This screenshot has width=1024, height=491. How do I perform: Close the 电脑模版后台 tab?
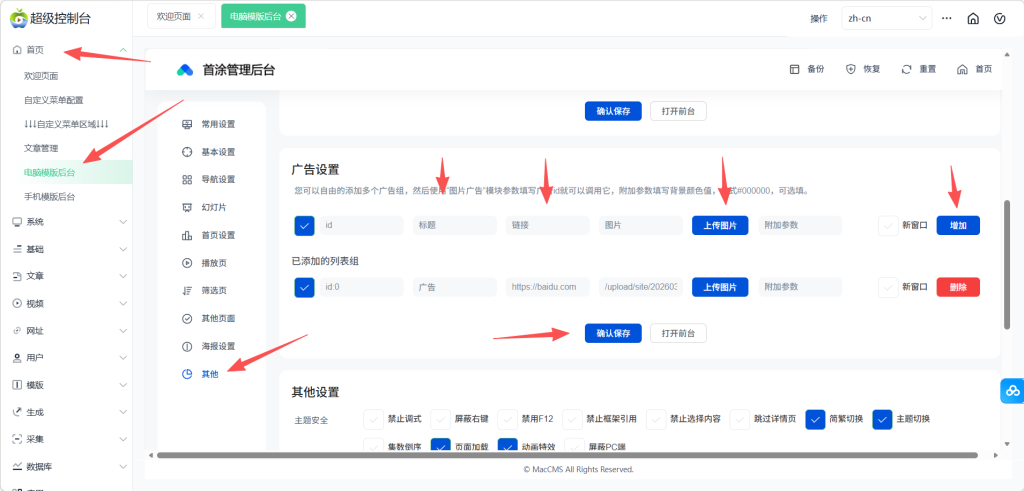pyautogui.click(x=291, y=16)
